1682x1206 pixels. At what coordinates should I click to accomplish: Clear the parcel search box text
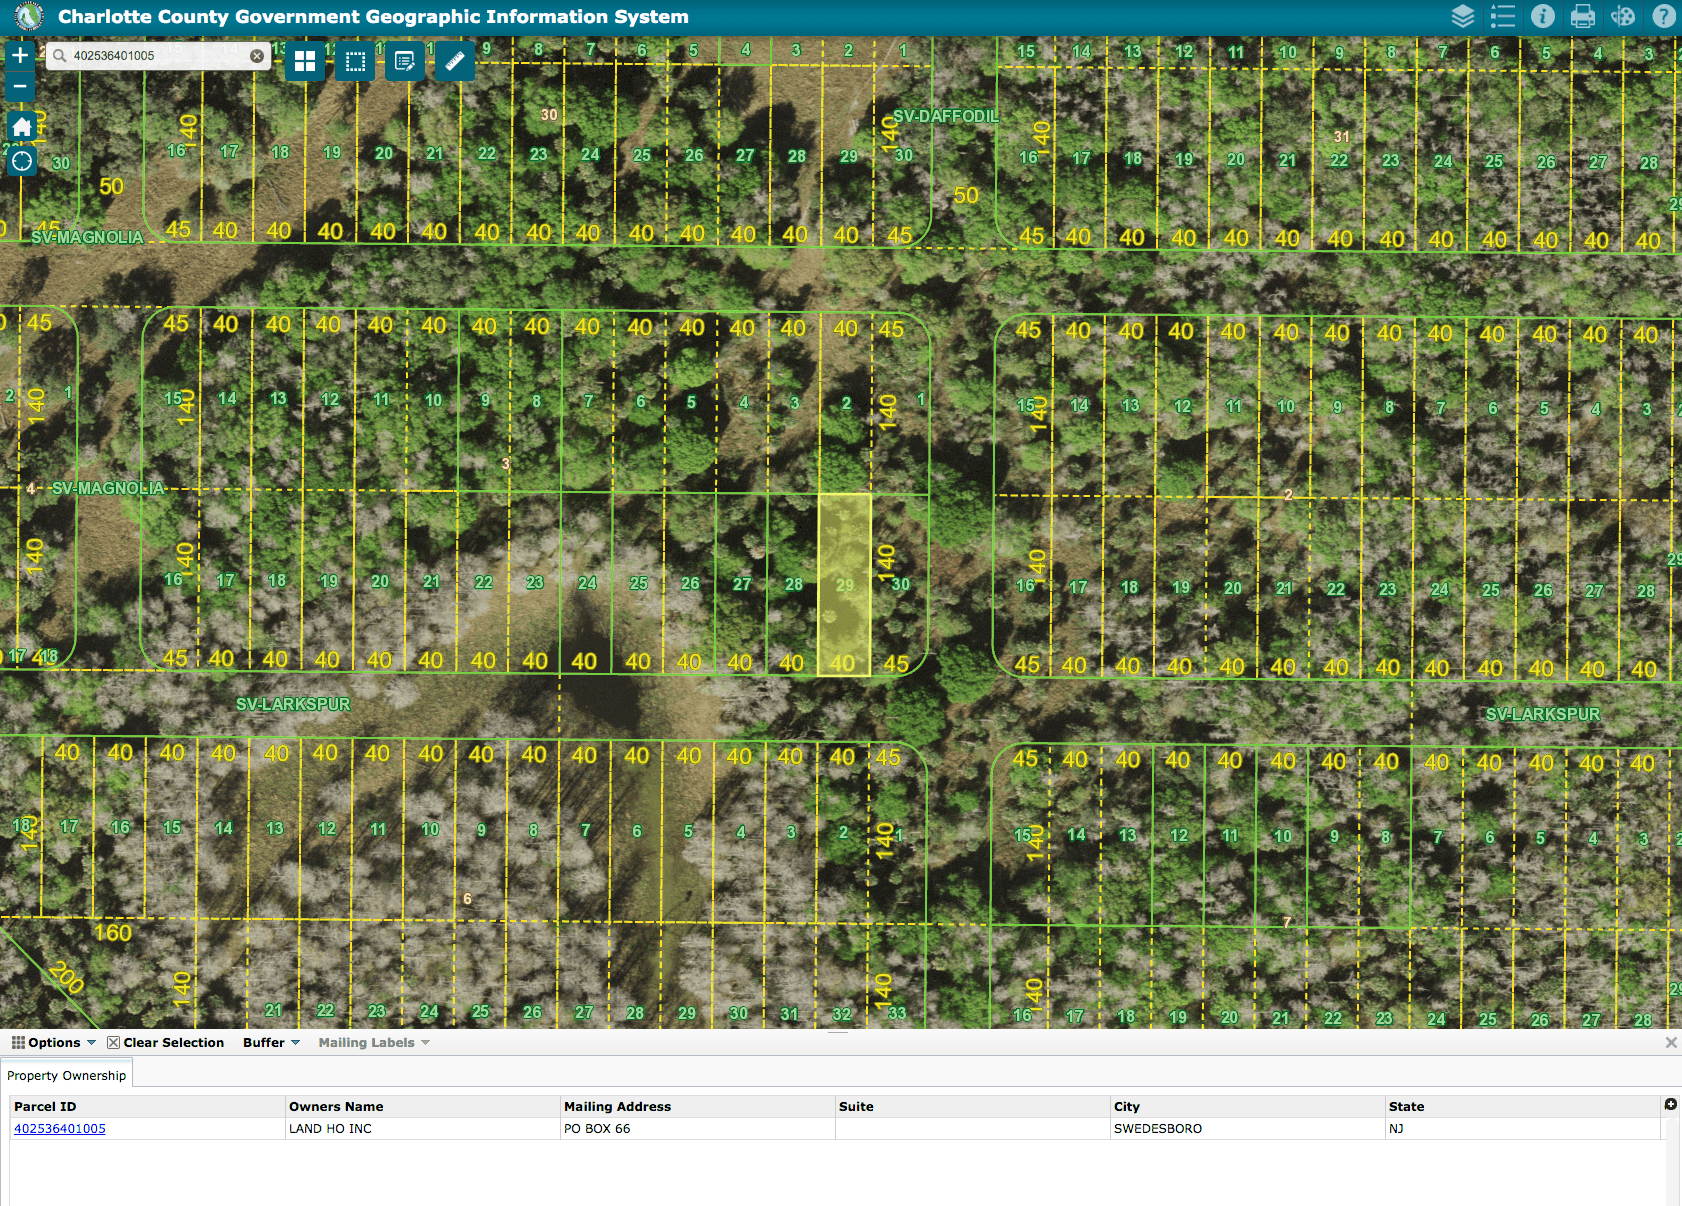[x=257, y=56]
